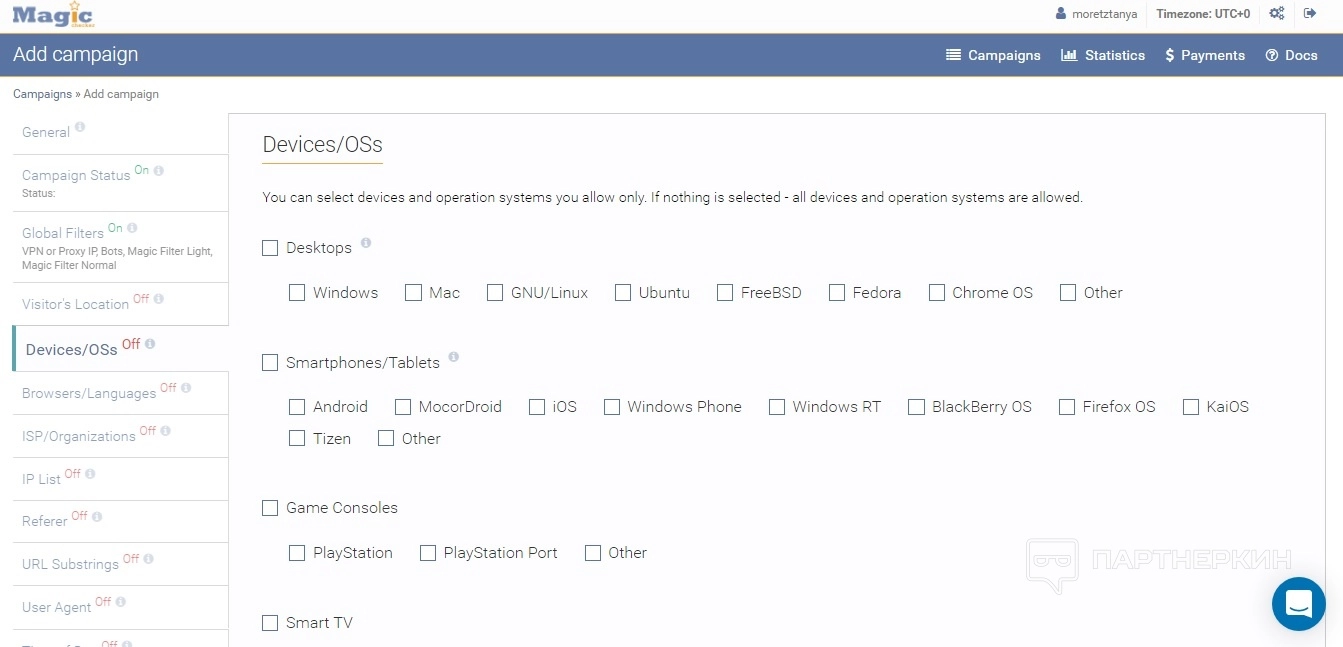1343x647 pixels.
Task: Click info icon next to Global Filters
Action: 132,228
